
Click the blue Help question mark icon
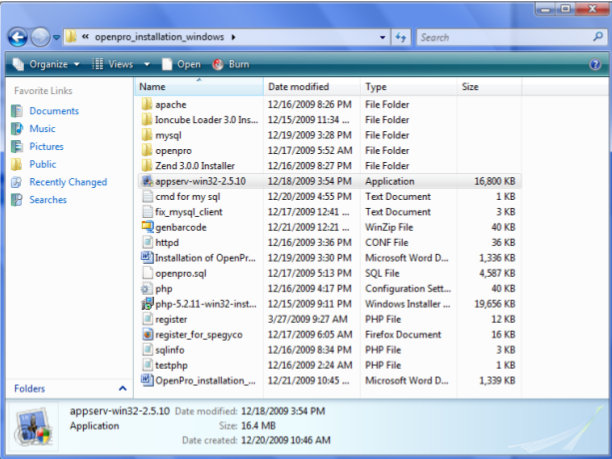point(595,64)
